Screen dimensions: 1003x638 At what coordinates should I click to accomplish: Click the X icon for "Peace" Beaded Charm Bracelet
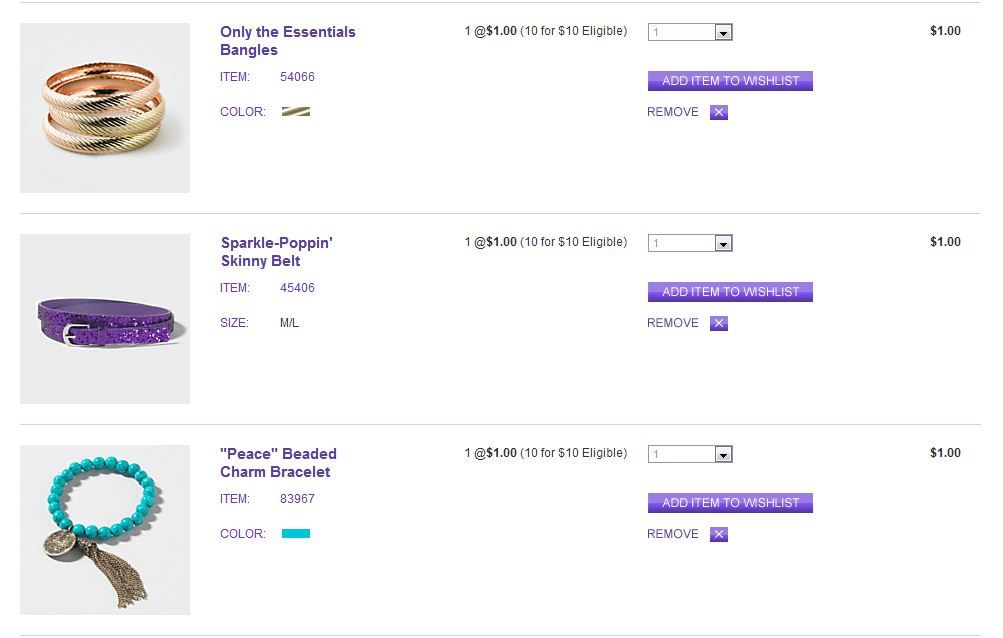[719, 534]
